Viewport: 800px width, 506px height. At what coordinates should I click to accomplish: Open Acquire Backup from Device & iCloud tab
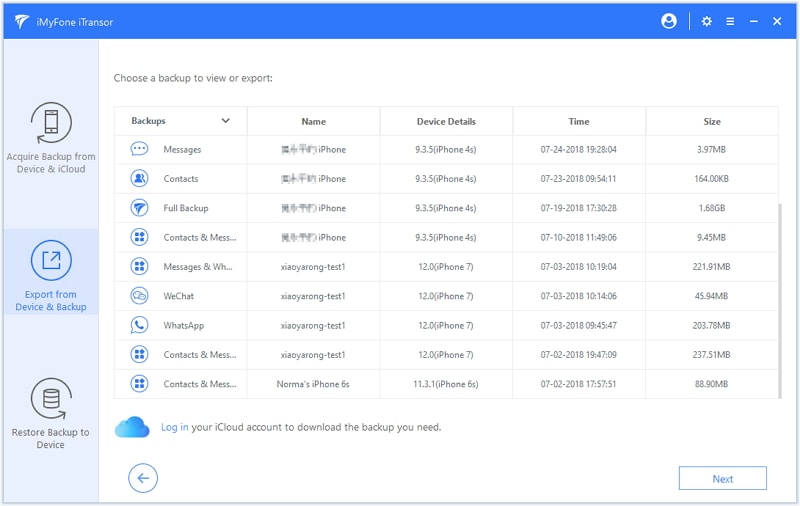coord(51,138)
